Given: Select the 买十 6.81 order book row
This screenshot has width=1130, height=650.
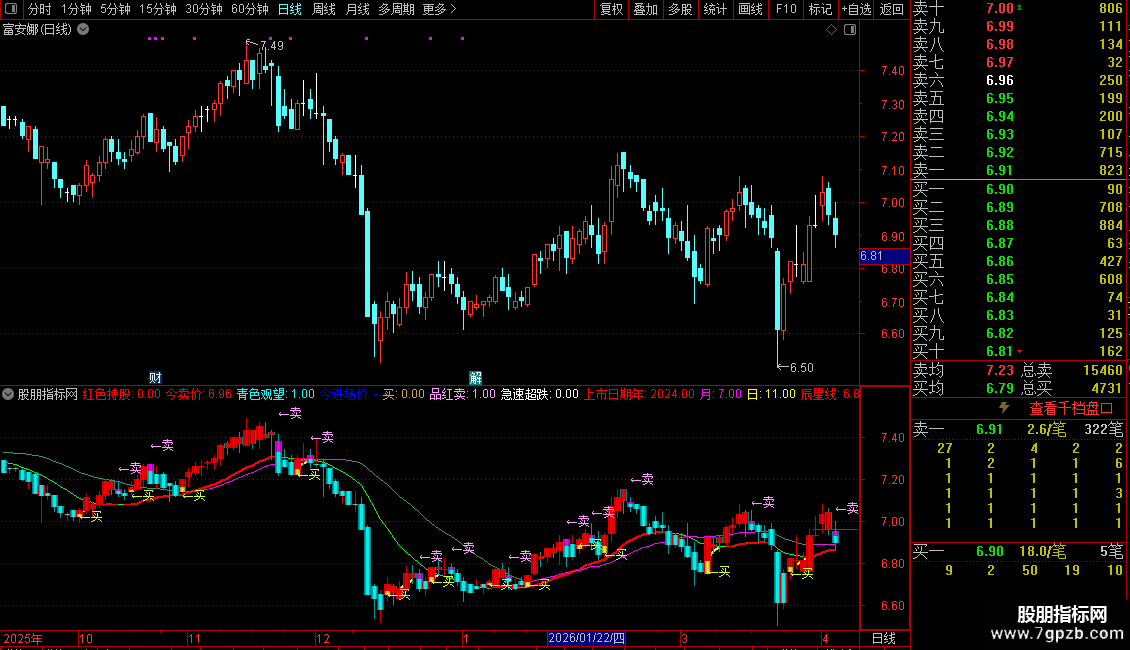Looking at the screenshot, I should coord(1020,351).
